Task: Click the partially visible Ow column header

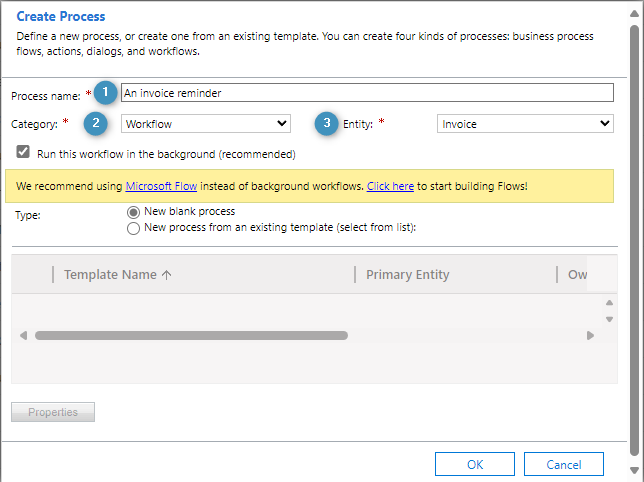Action: tap(577, 274)
